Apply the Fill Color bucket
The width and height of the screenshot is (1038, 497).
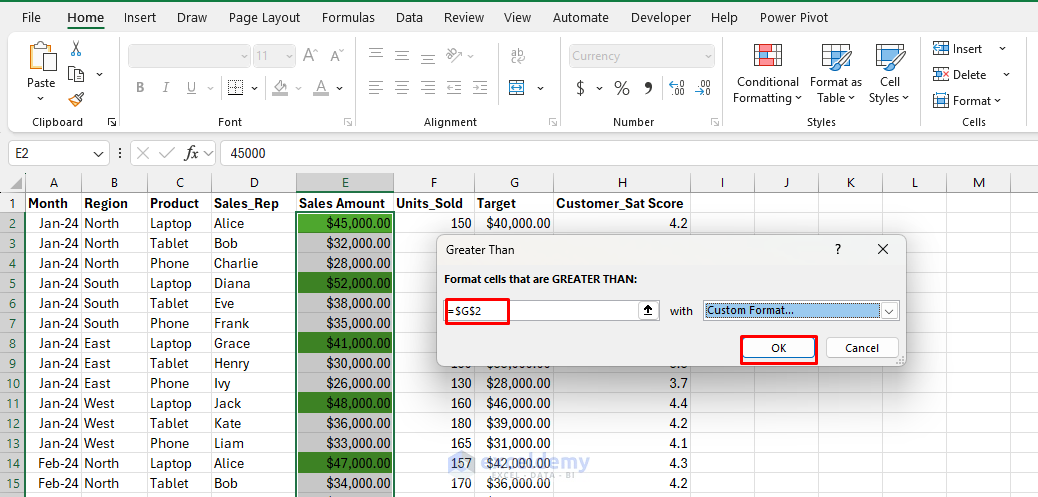pyautogui.click(x=281, y=87)
